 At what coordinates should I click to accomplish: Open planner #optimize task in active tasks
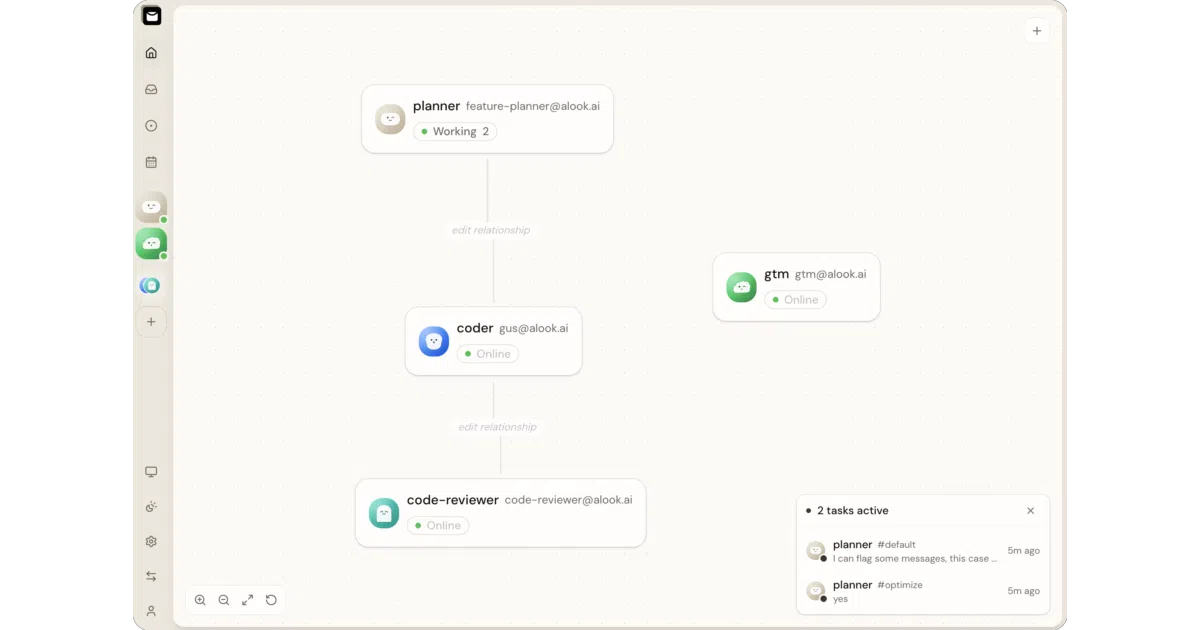coord(923,591)
